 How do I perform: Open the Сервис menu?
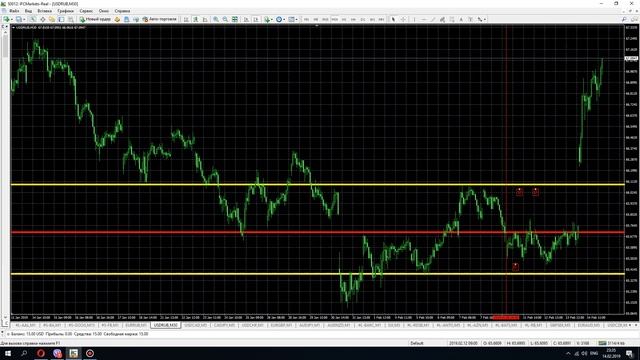pos(86,11)
